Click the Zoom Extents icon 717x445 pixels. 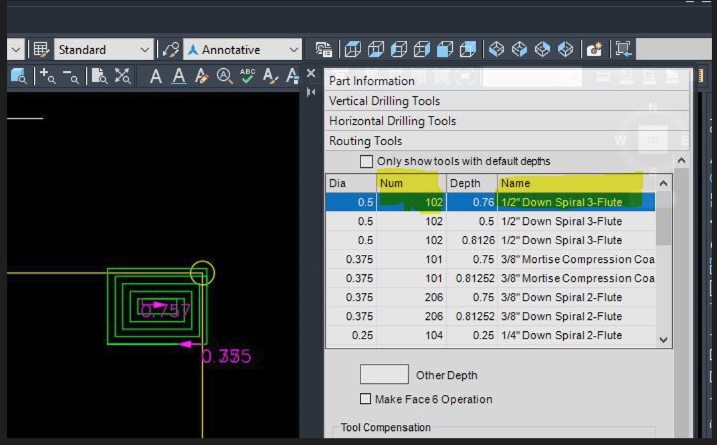(122, 76)
